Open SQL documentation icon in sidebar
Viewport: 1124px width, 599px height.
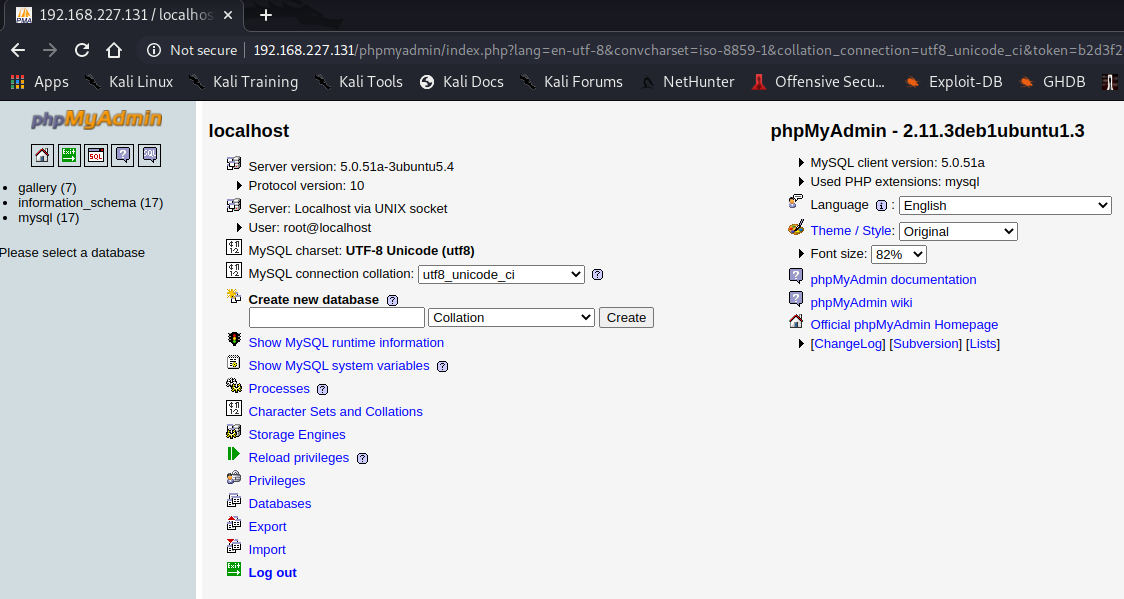[149, 155]
